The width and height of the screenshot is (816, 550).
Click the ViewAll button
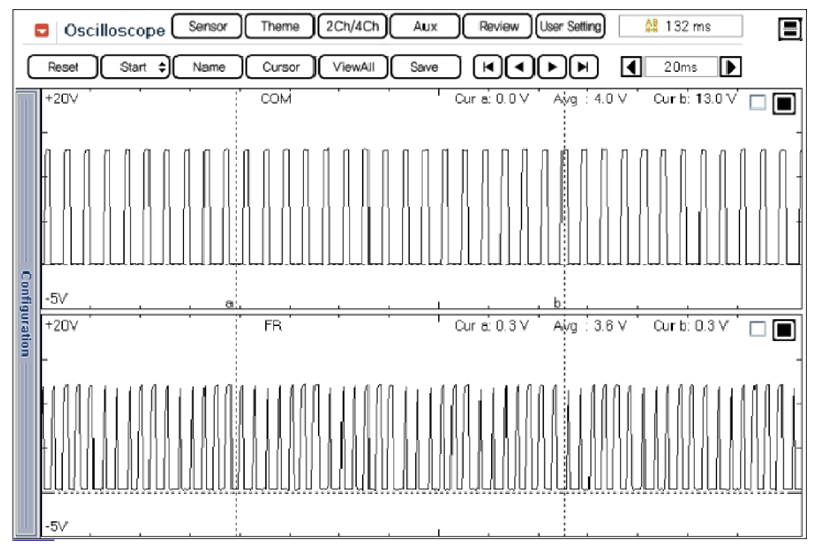(x=352, y=67)
